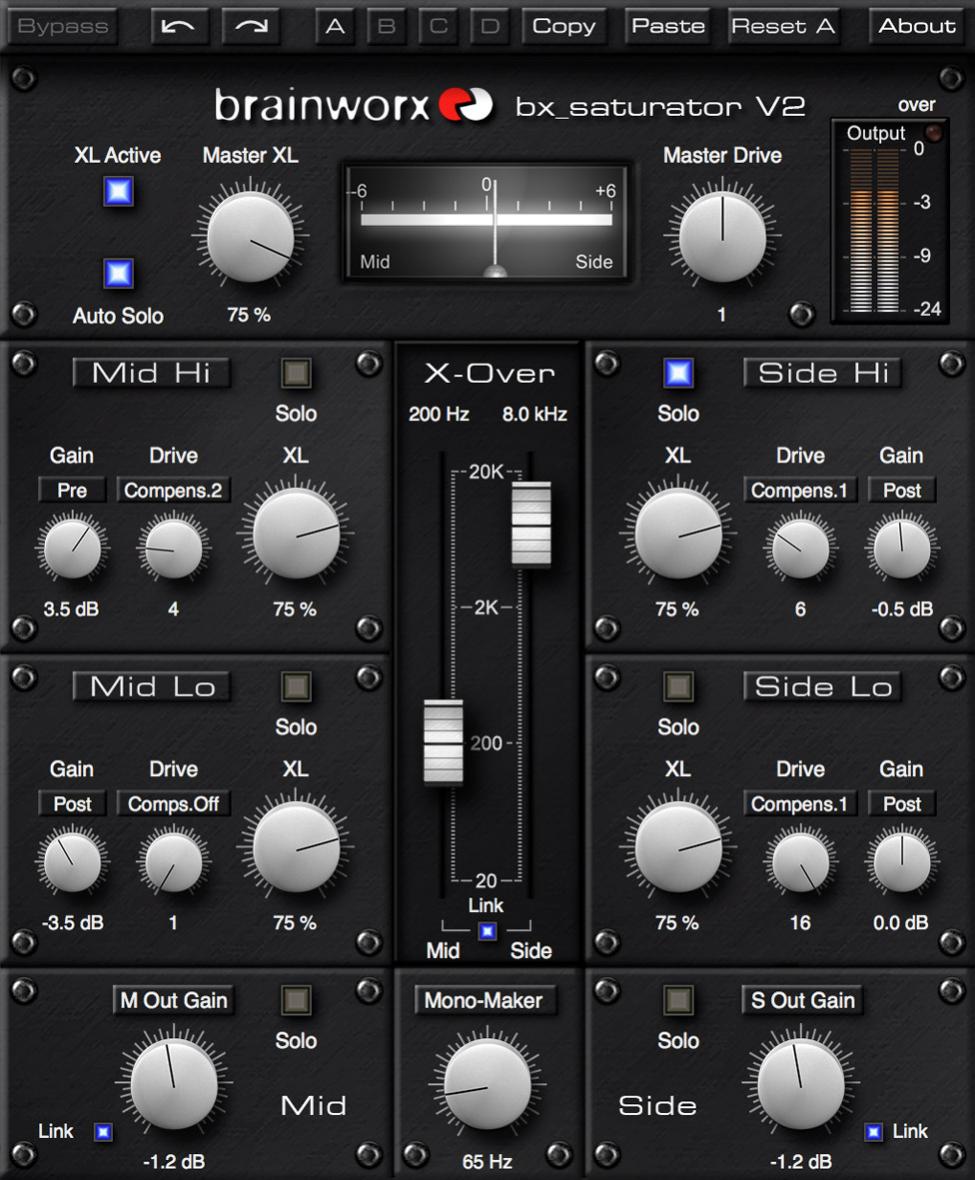Click the 3.5 dB Mid Hi gain value
The height and width of the screenshot is (1180, 975).
tap(71, 609)
